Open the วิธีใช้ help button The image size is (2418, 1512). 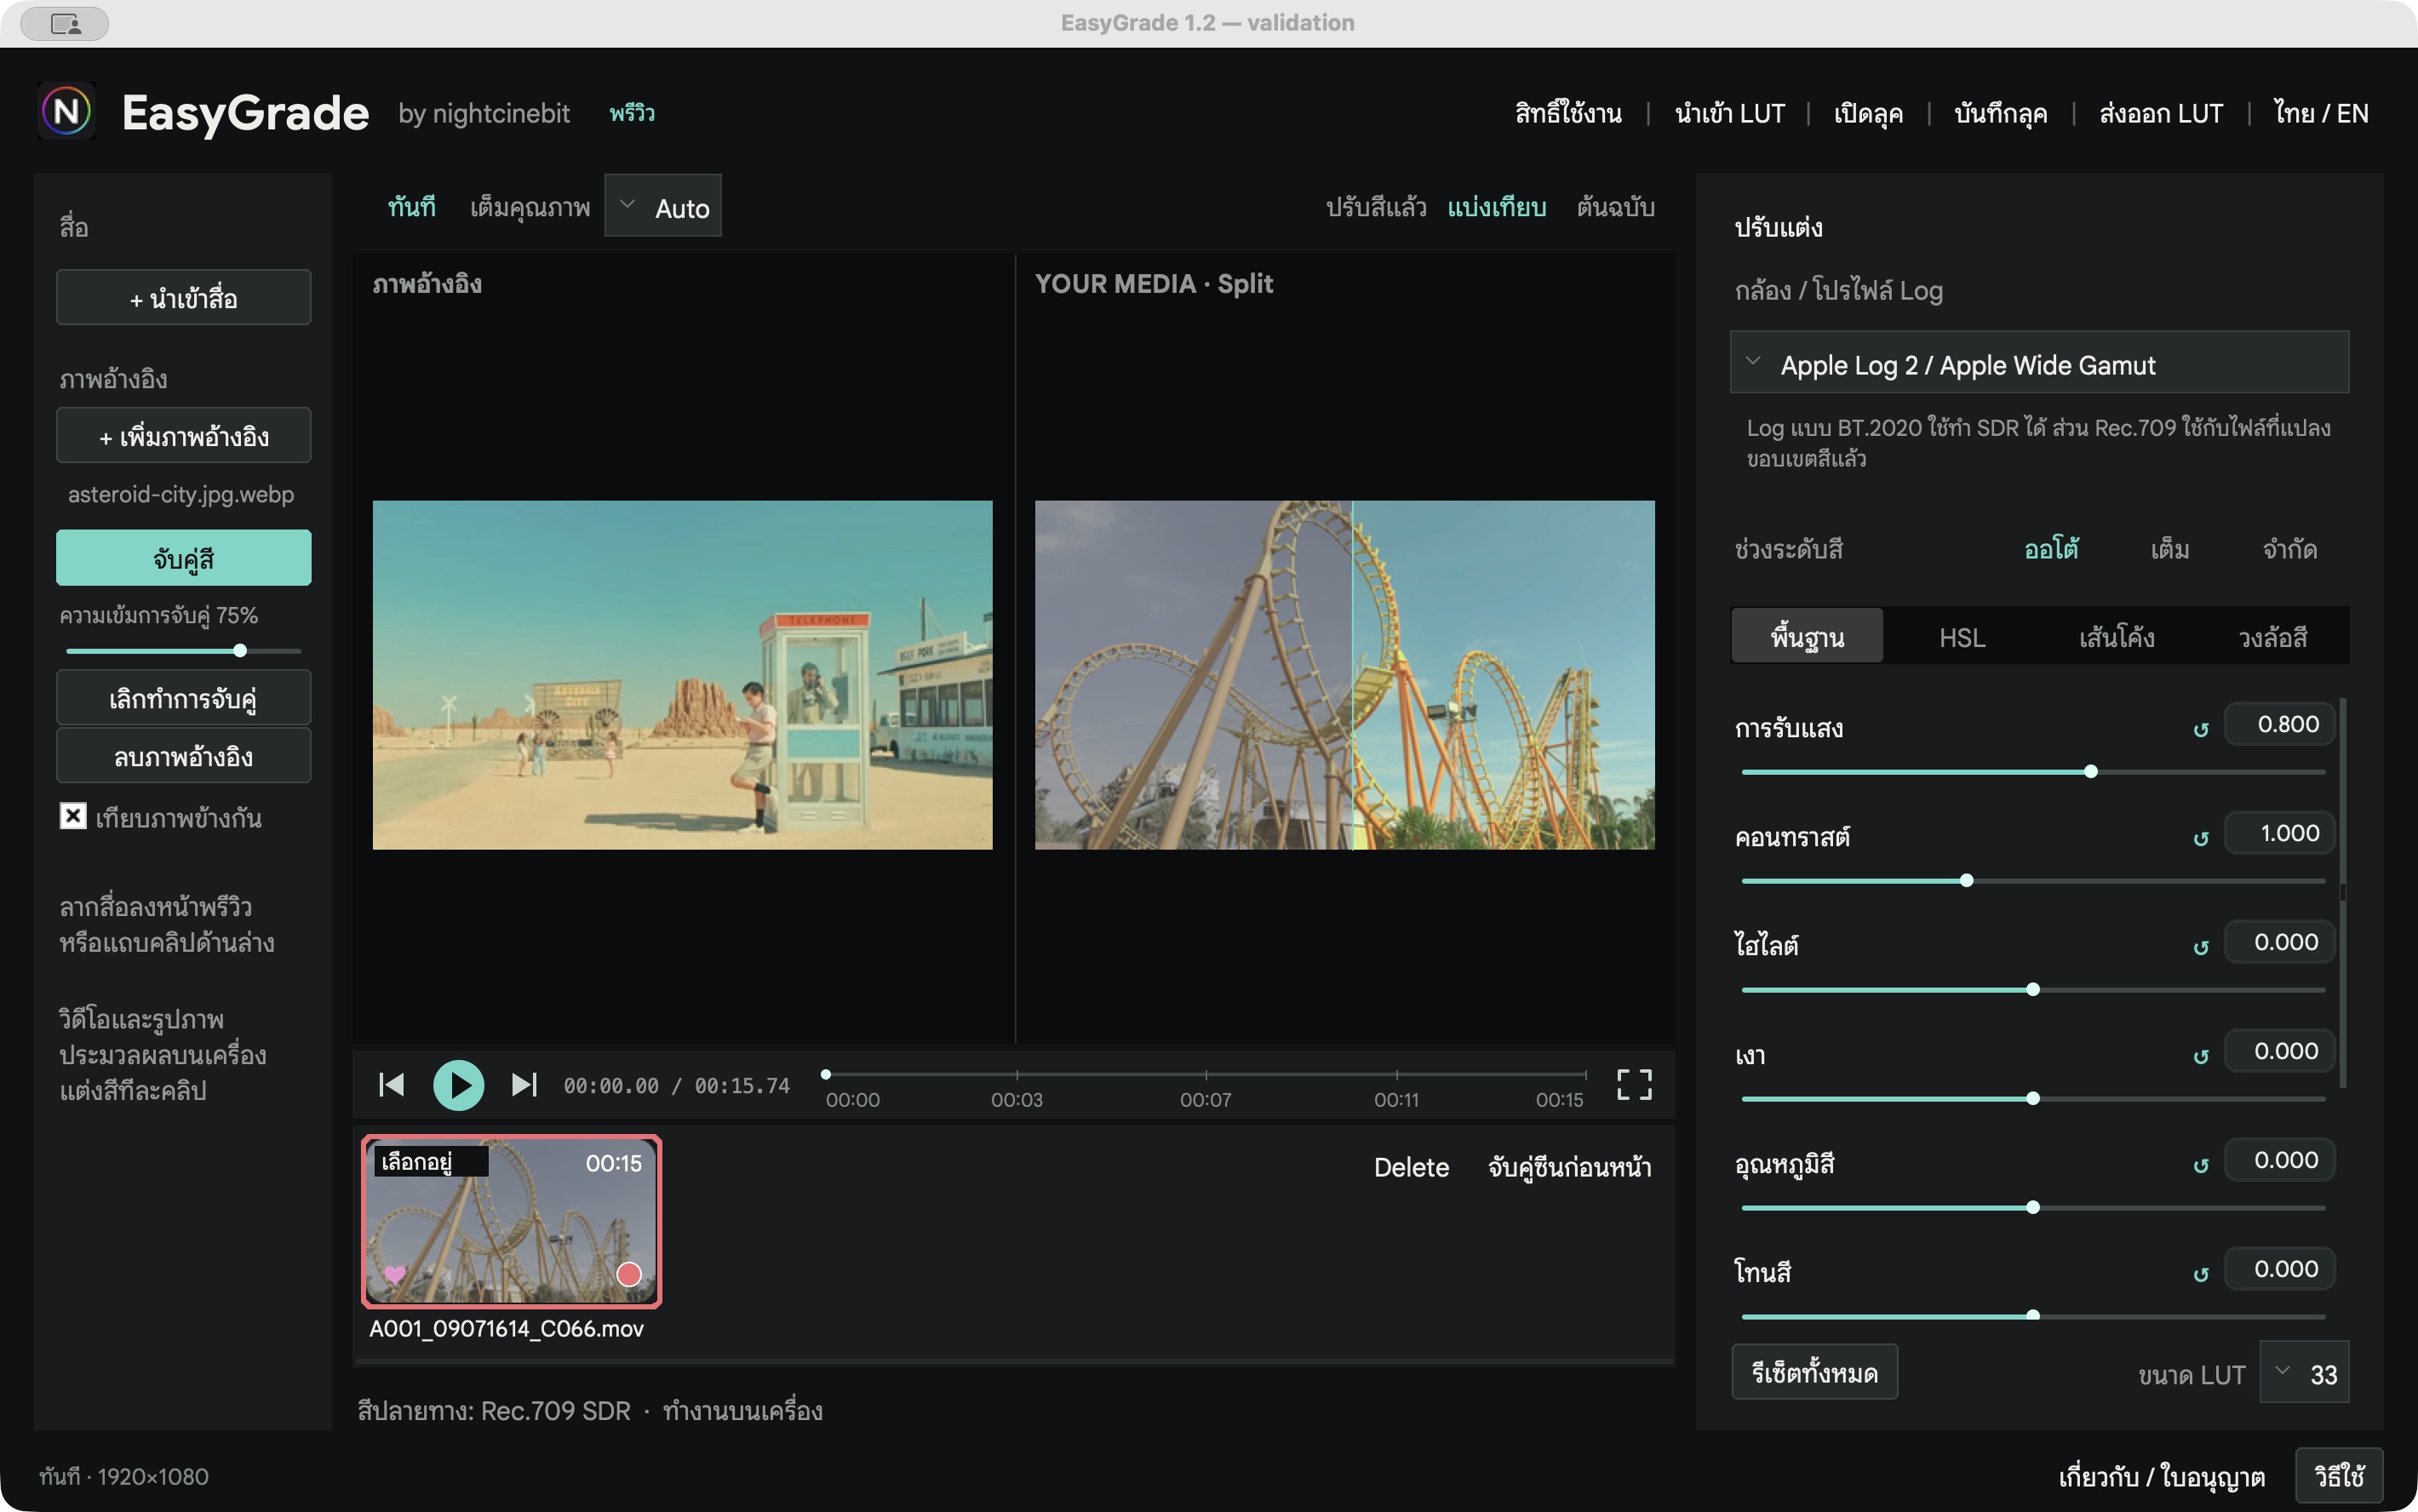pyautogui.click(x=2339, y=1475)
